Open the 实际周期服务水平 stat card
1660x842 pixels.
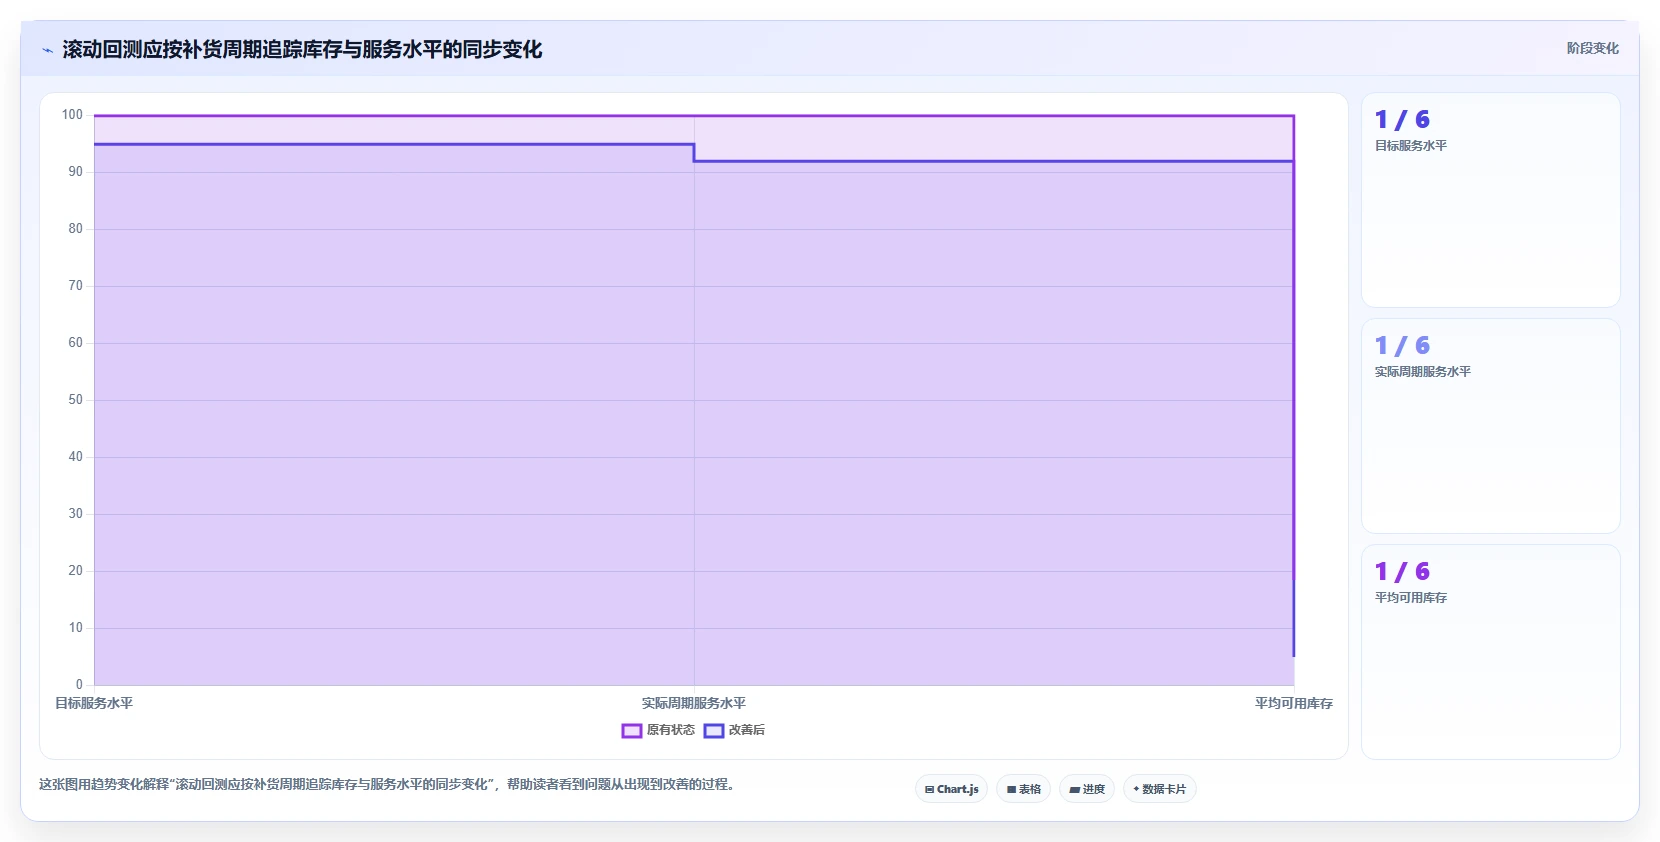[1490, 426]
